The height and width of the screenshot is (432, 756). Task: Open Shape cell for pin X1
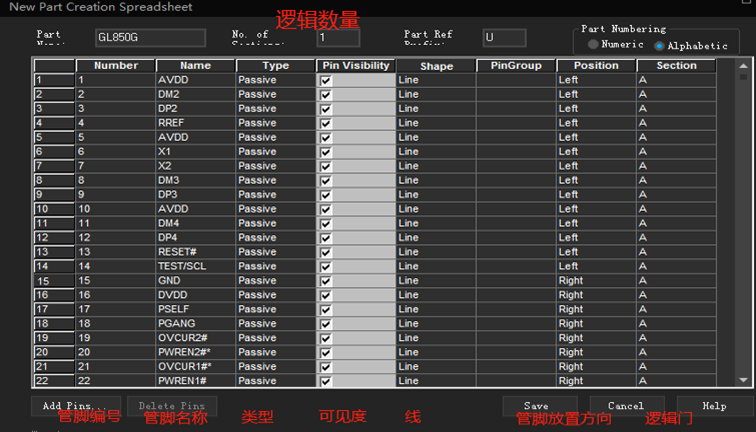436,152
